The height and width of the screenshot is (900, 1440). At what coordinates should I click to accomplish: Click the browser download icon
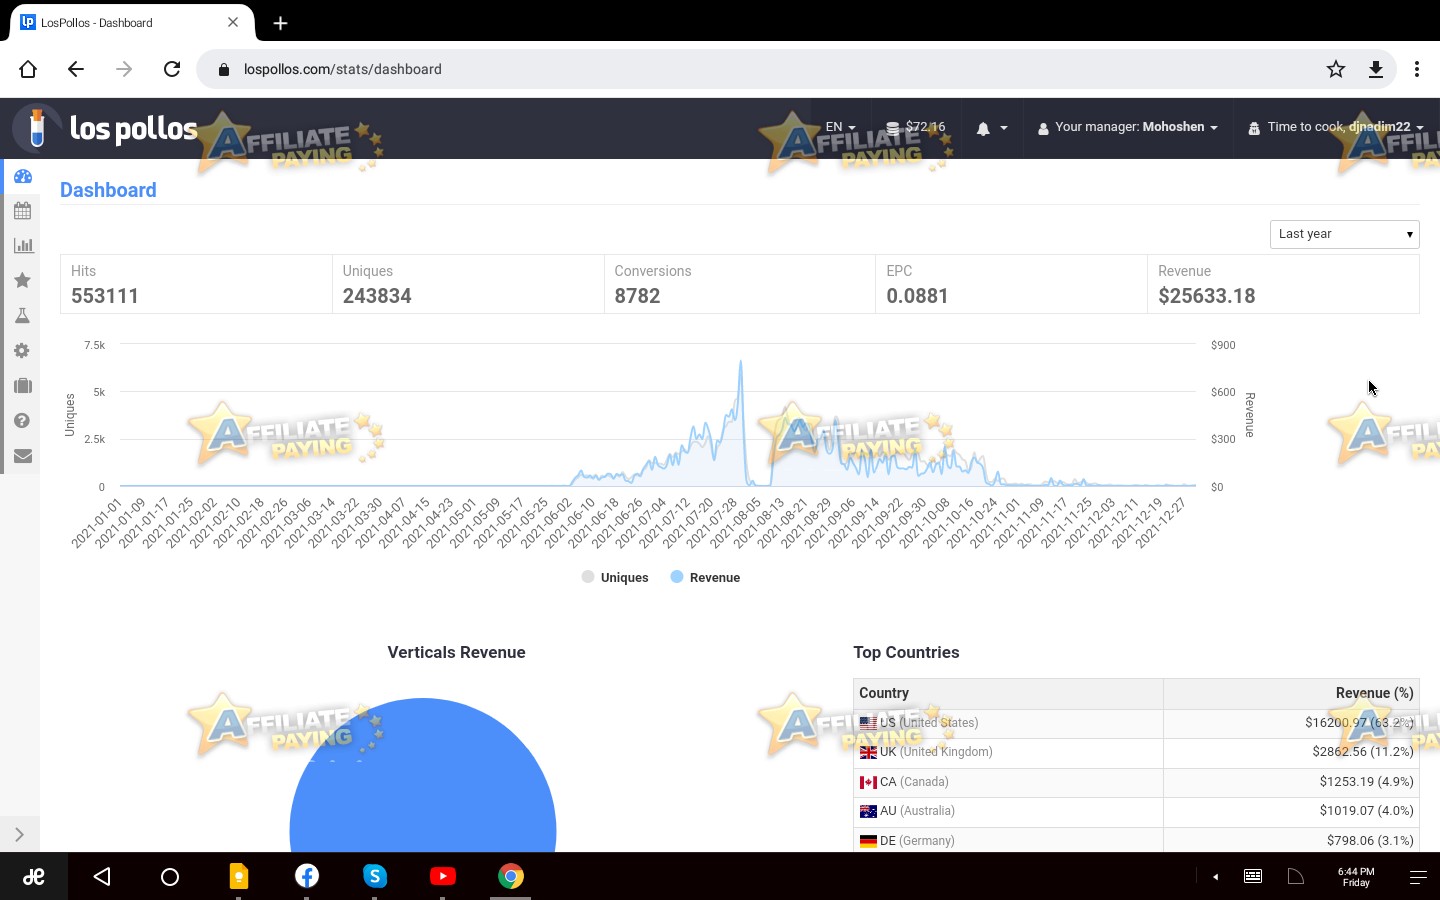click(1376, 69)
